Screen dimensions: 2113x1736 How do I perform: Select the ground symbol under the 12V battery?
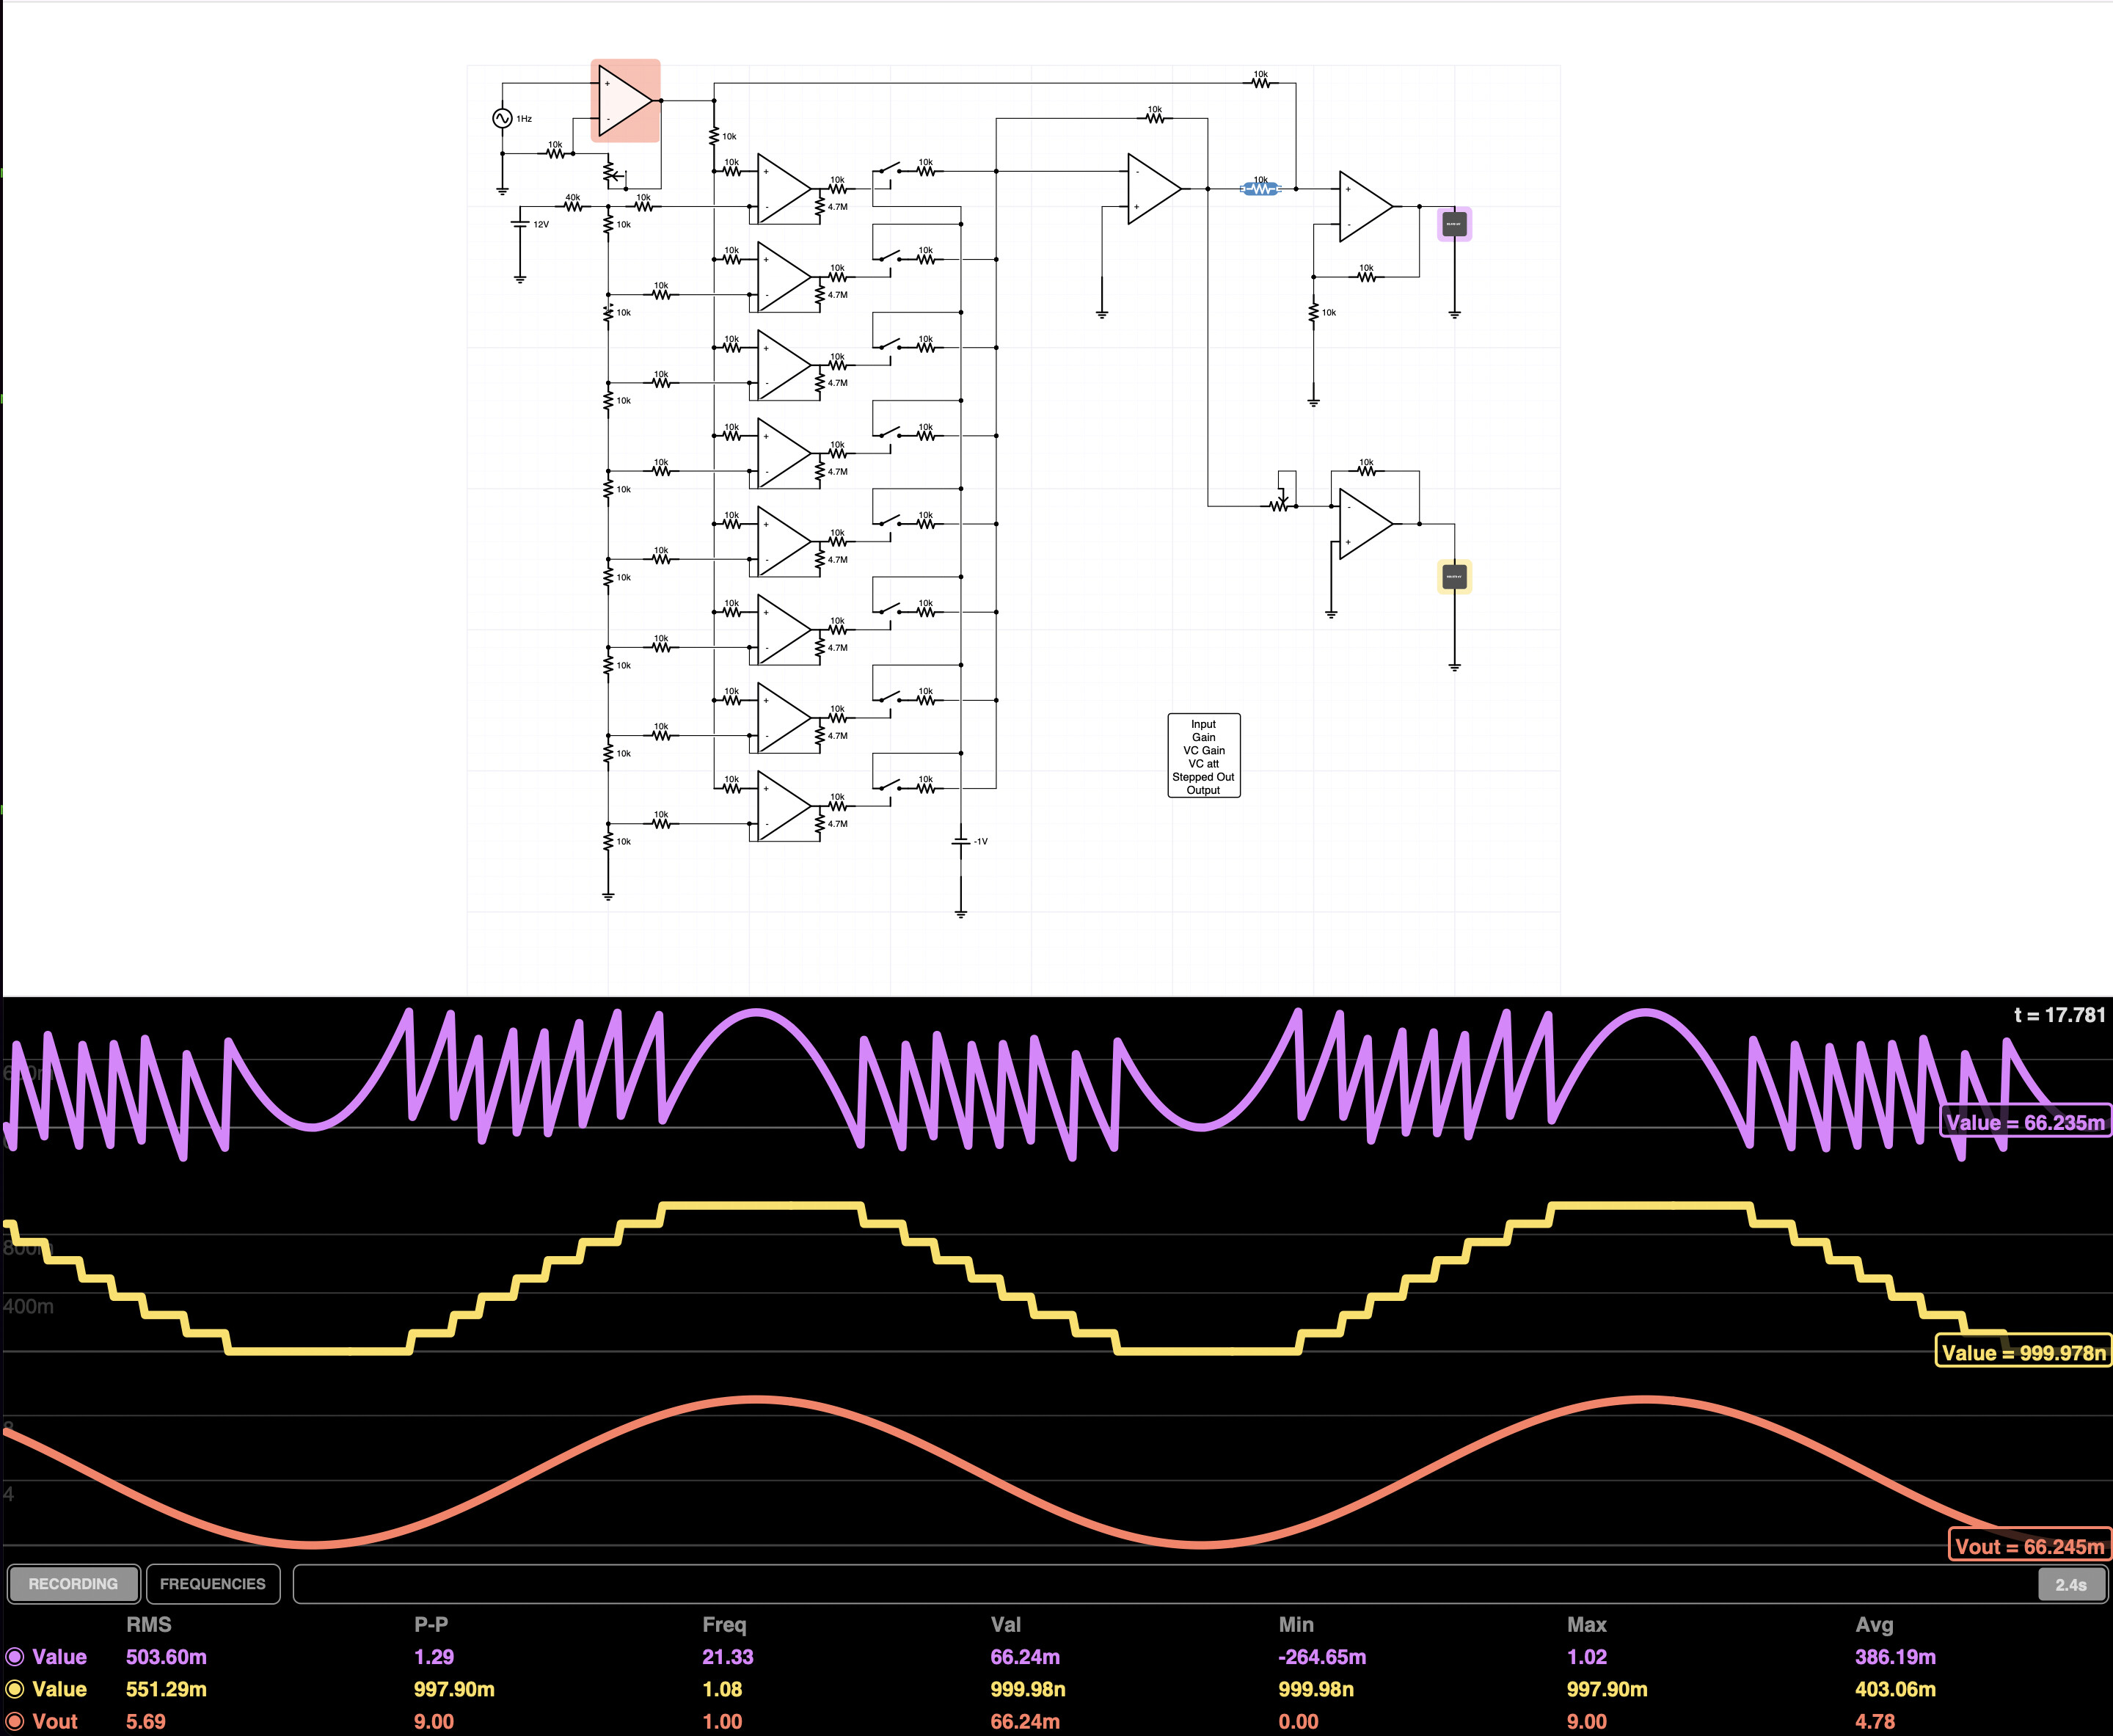click(x=520, y=279)
